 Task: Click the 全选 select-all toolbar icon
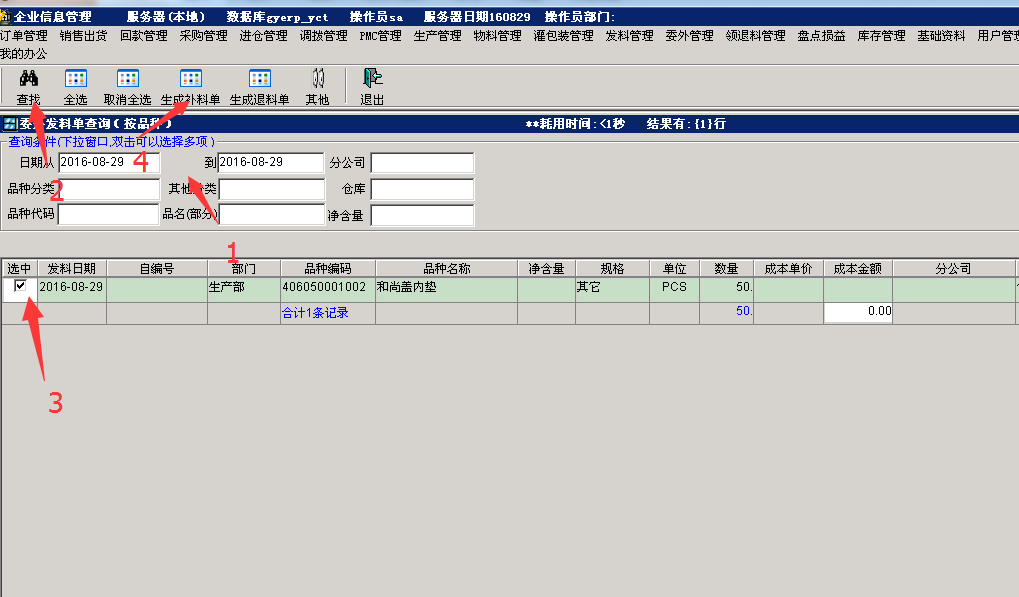tap(75, 79)
